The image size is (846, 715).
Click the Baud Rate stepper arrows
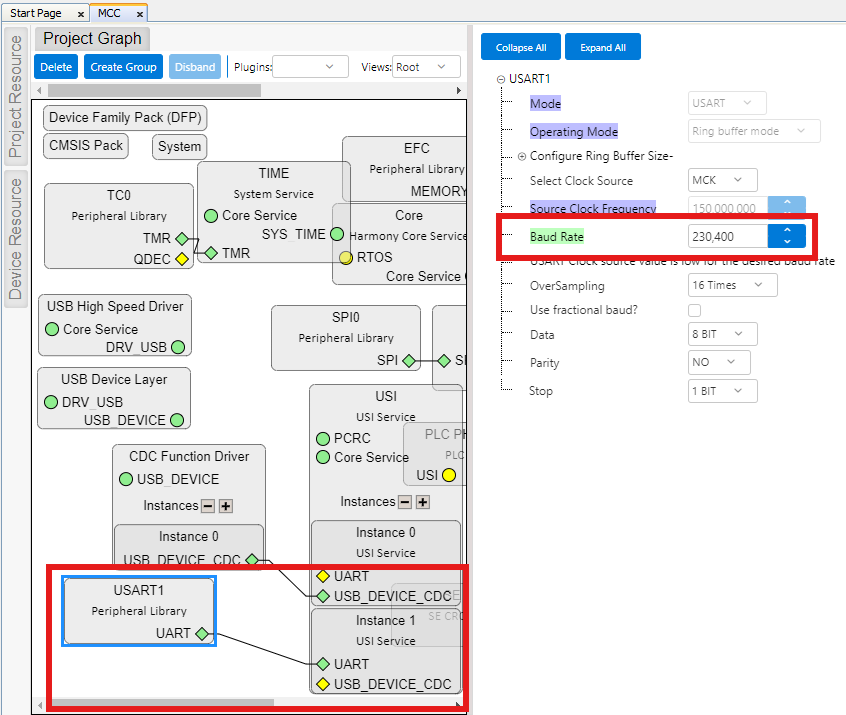coord(787,237)
